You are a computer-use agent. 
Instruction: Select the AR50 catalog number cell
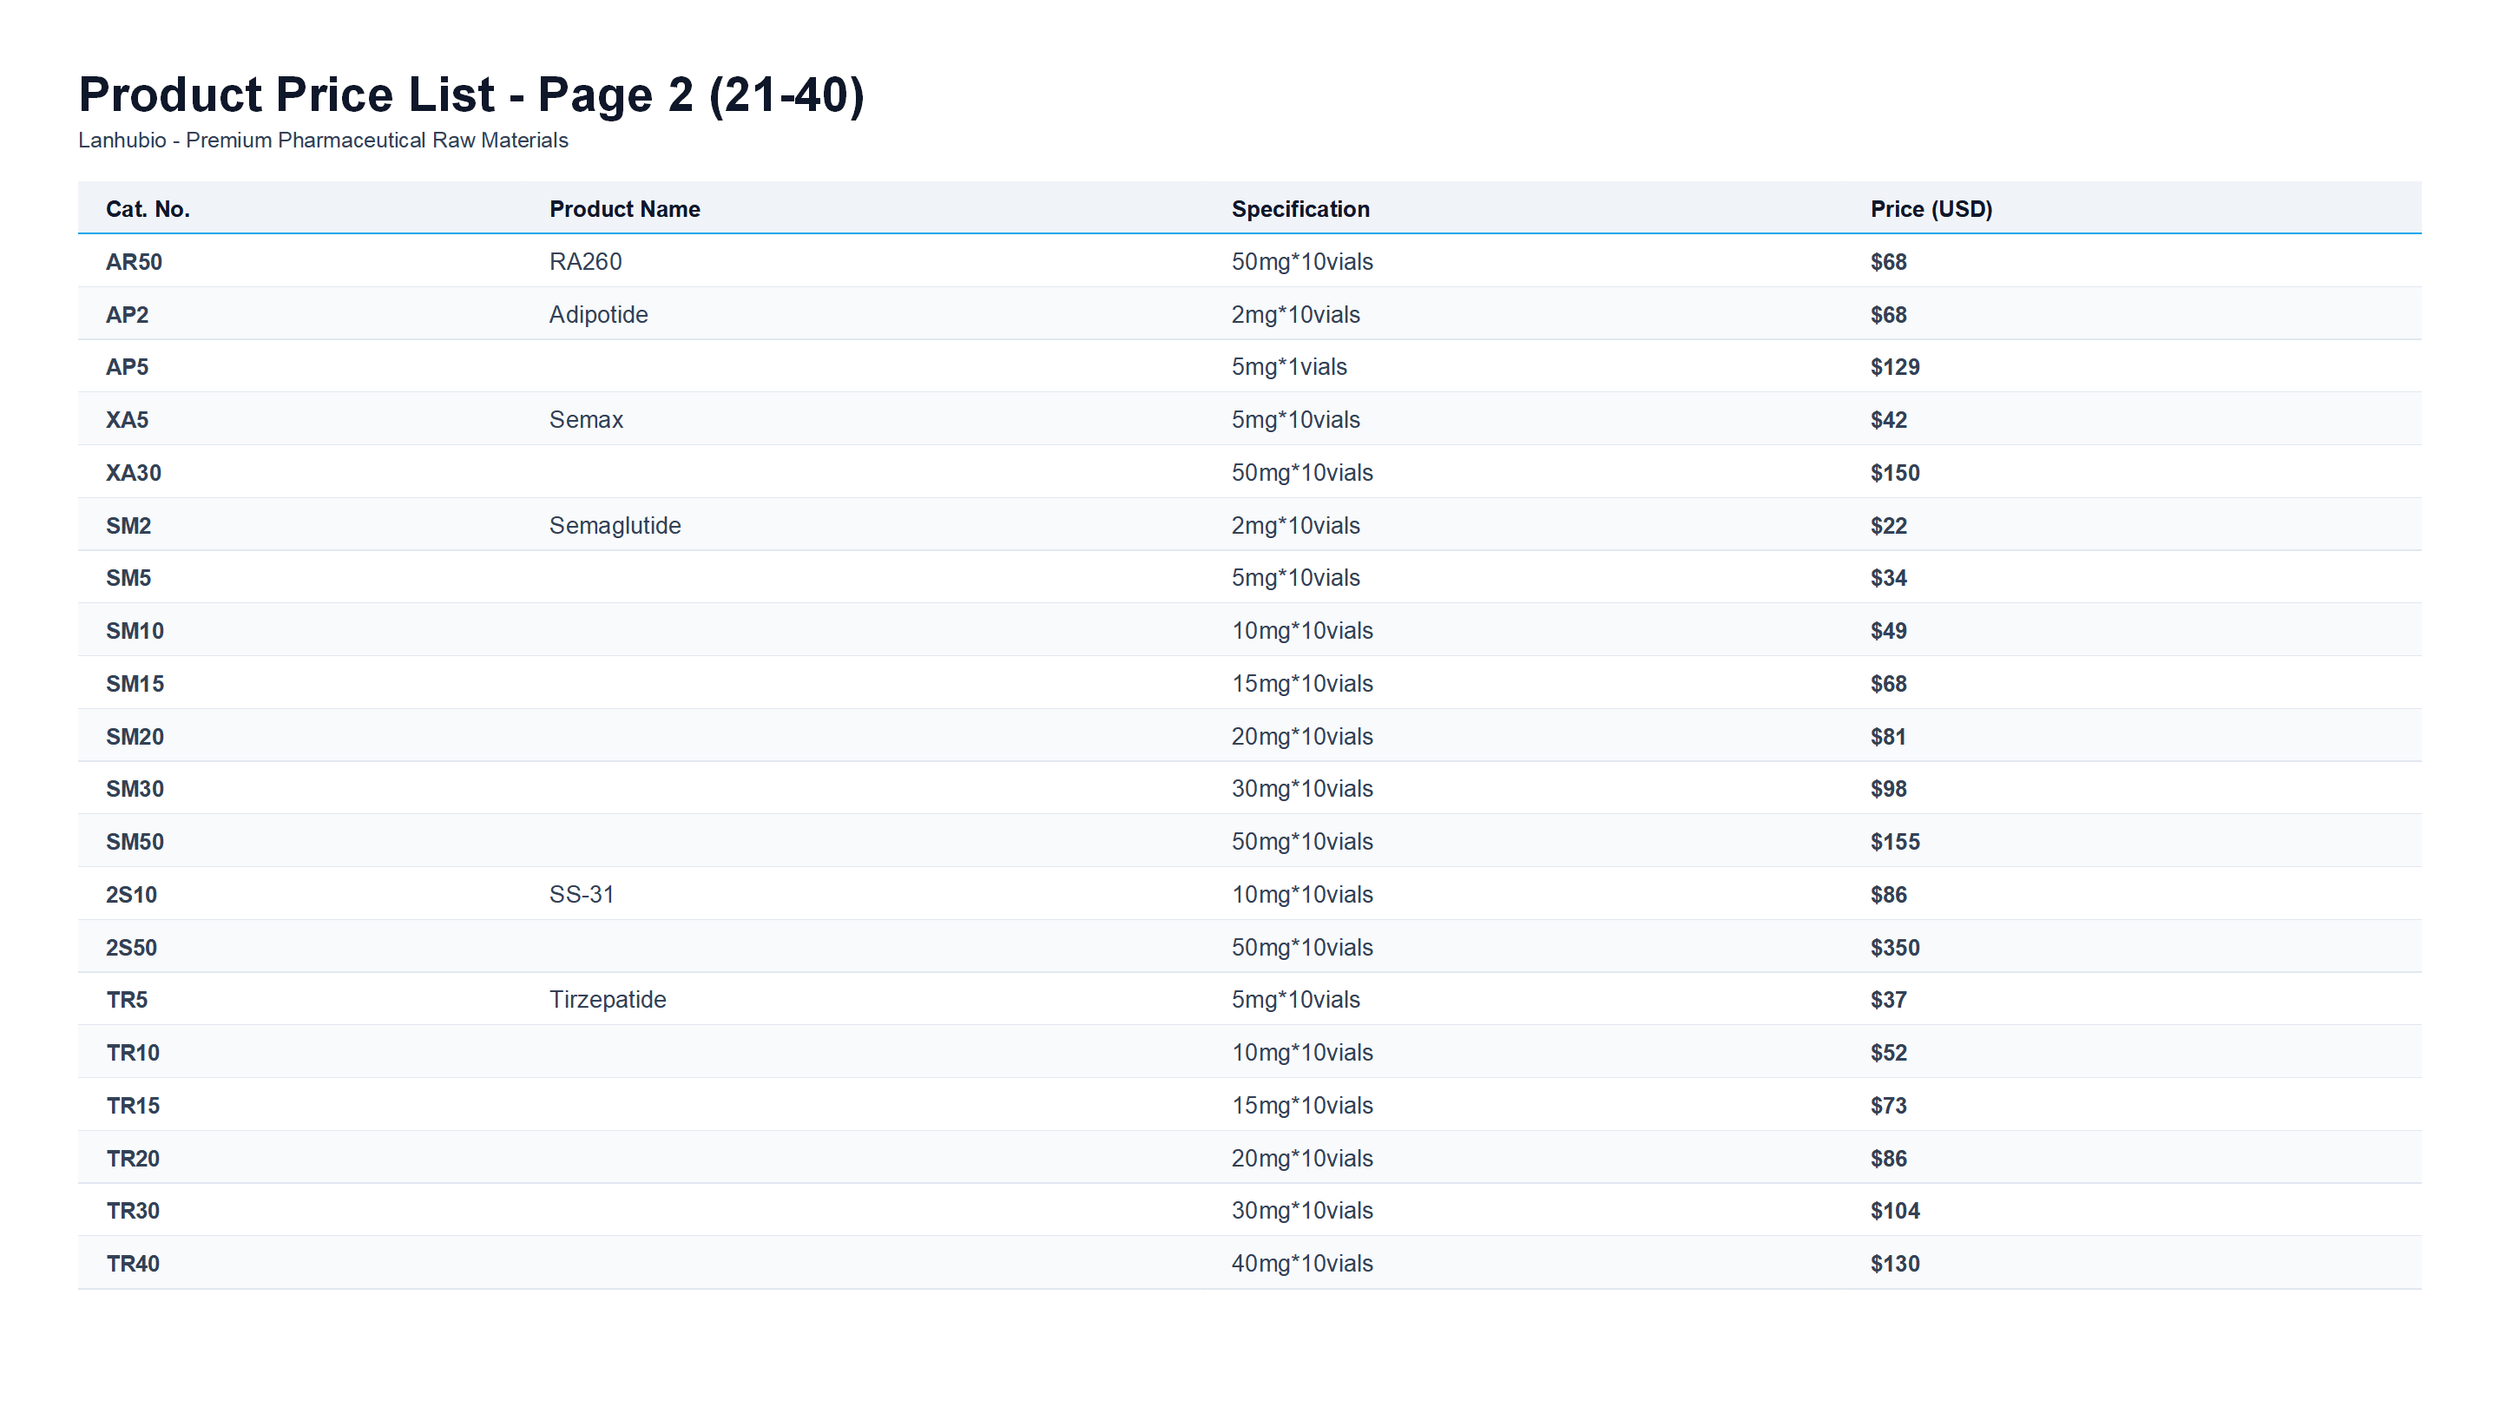pos(134,262)
